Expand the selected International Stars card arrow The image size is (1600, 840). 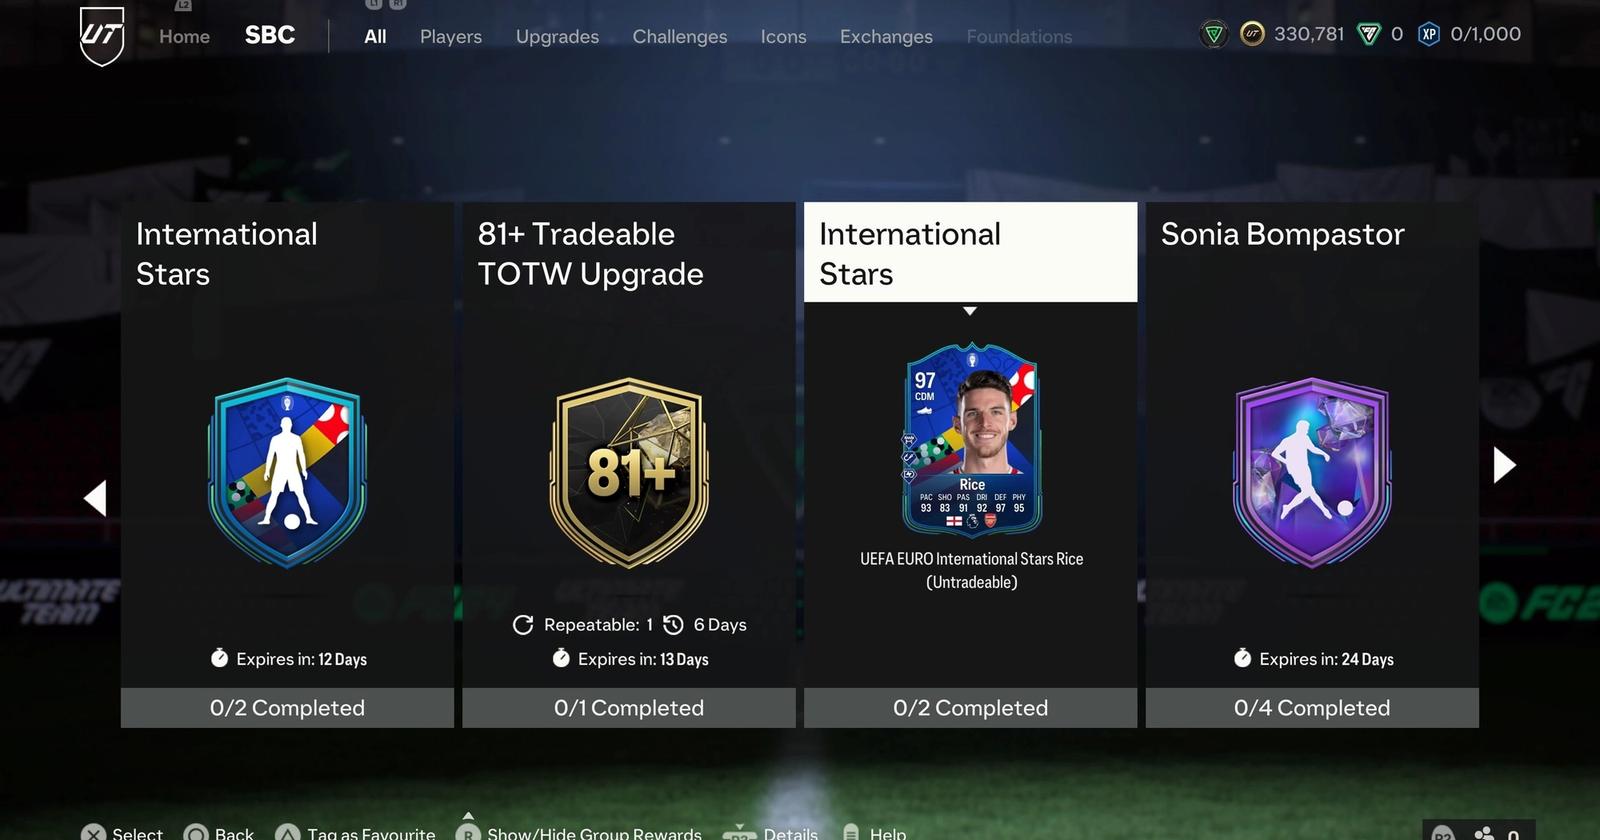pyautogui.click(x=969, y=311)
